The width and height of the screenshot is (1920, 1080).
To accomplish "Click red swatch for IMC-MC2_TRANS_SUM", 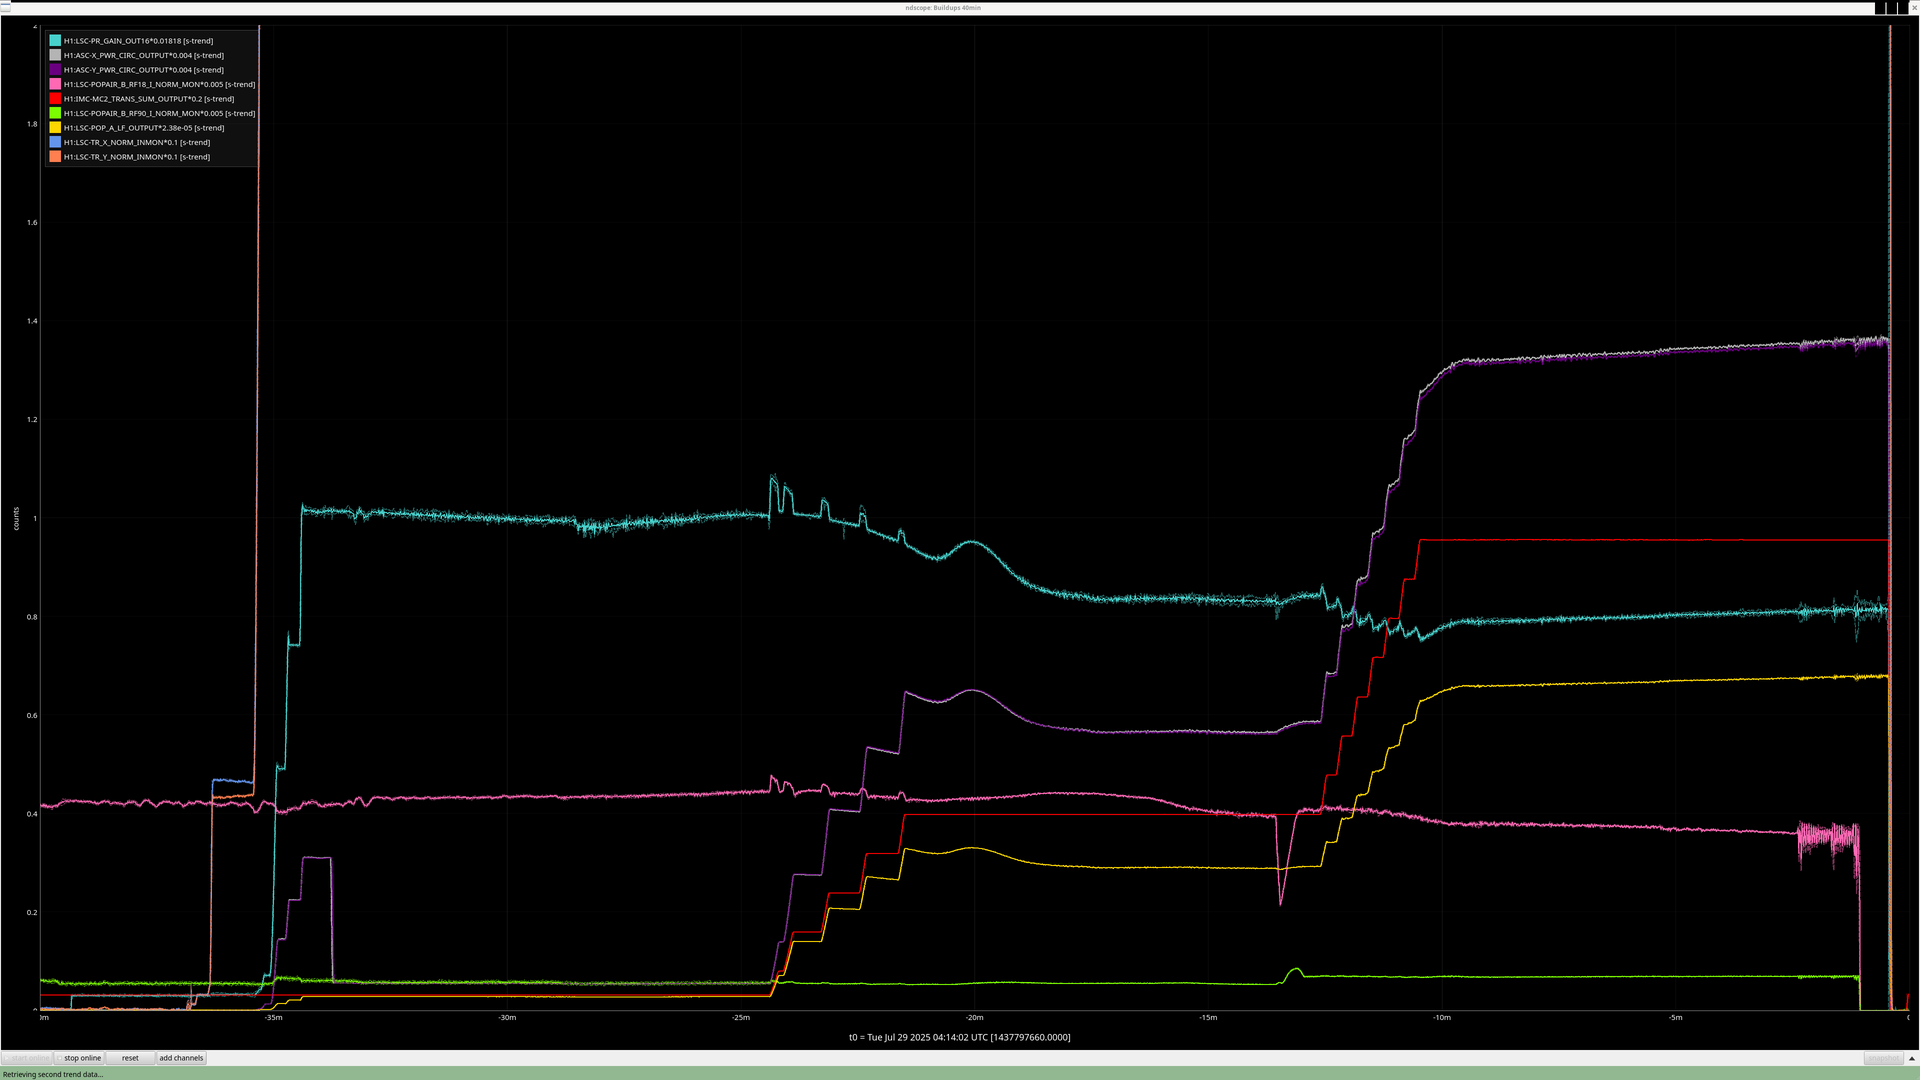I will coord(55,99).
